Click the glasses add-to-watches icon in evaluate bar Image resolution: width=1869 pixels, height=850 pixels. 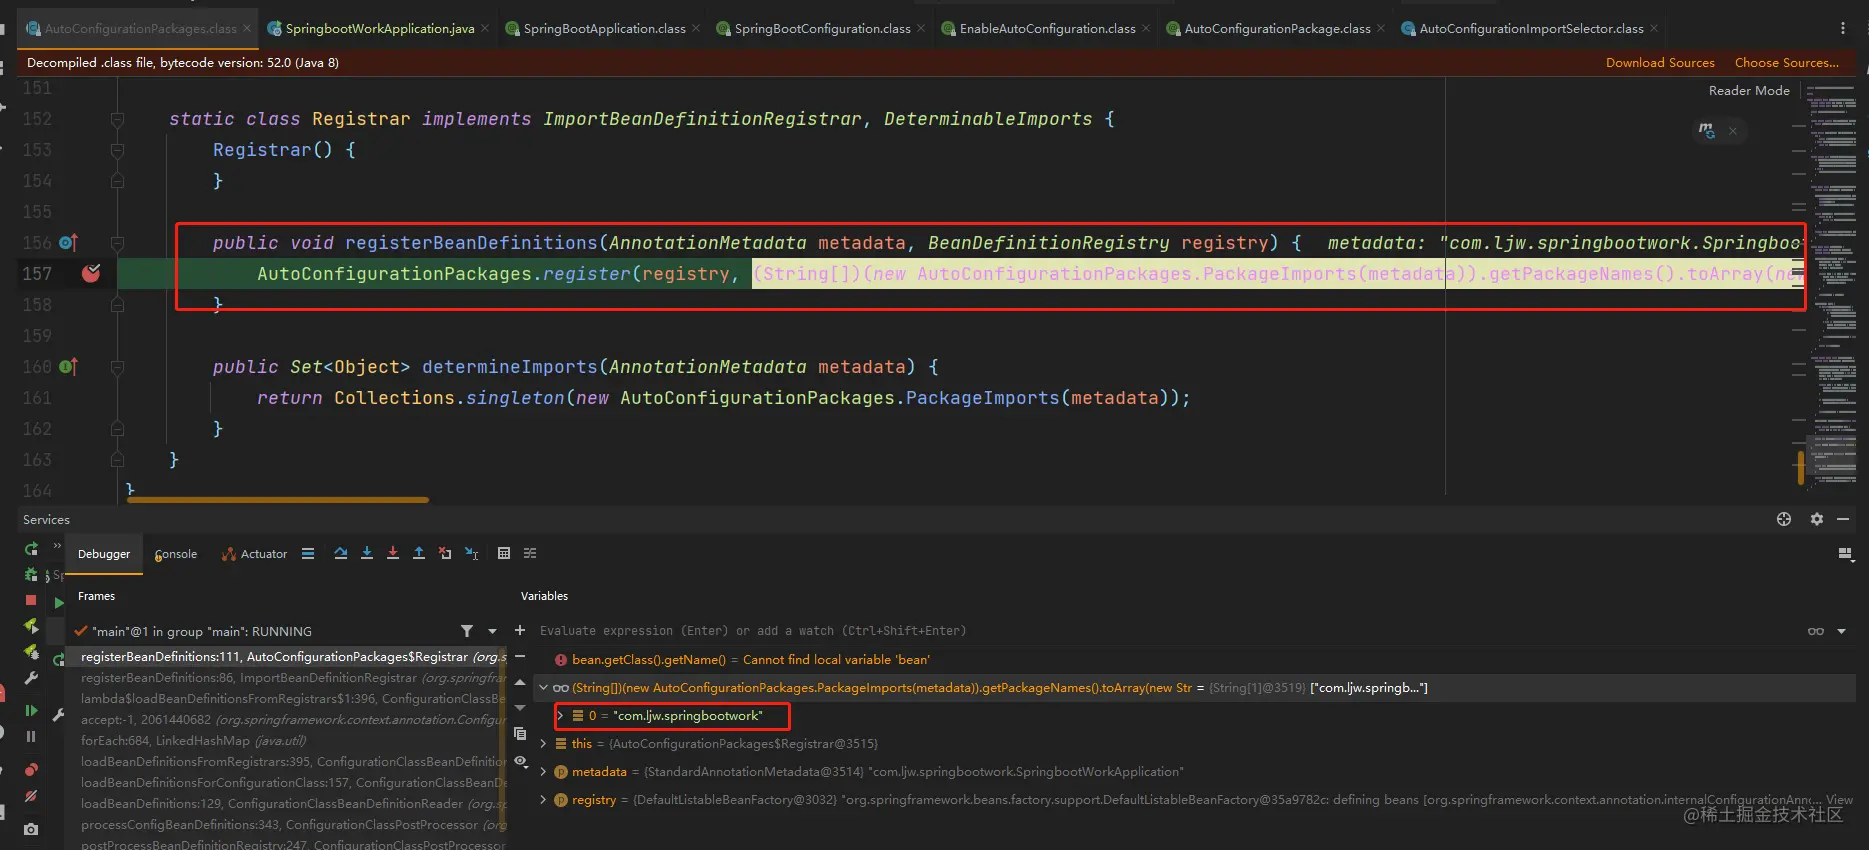click(x=1816, y=631)
